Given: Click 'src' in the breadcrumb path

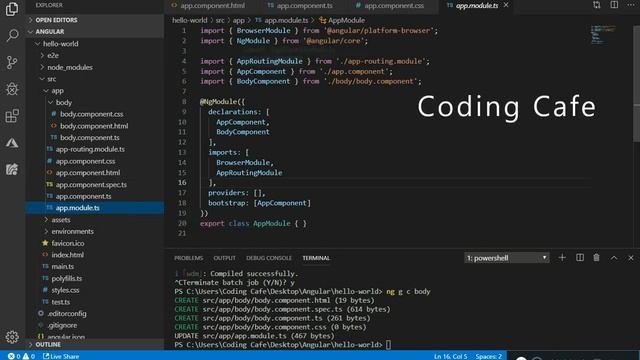Looking at the screenshot, I should point(220,20).
